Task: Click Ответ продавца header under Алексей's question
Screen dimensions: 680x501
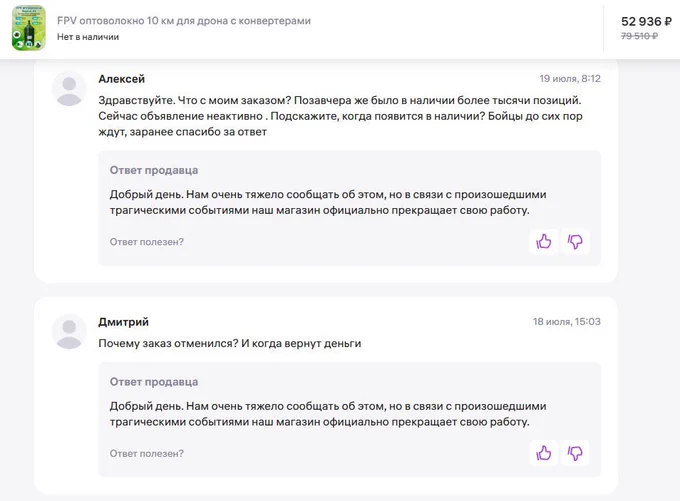Action: click(x=154, y=170)
